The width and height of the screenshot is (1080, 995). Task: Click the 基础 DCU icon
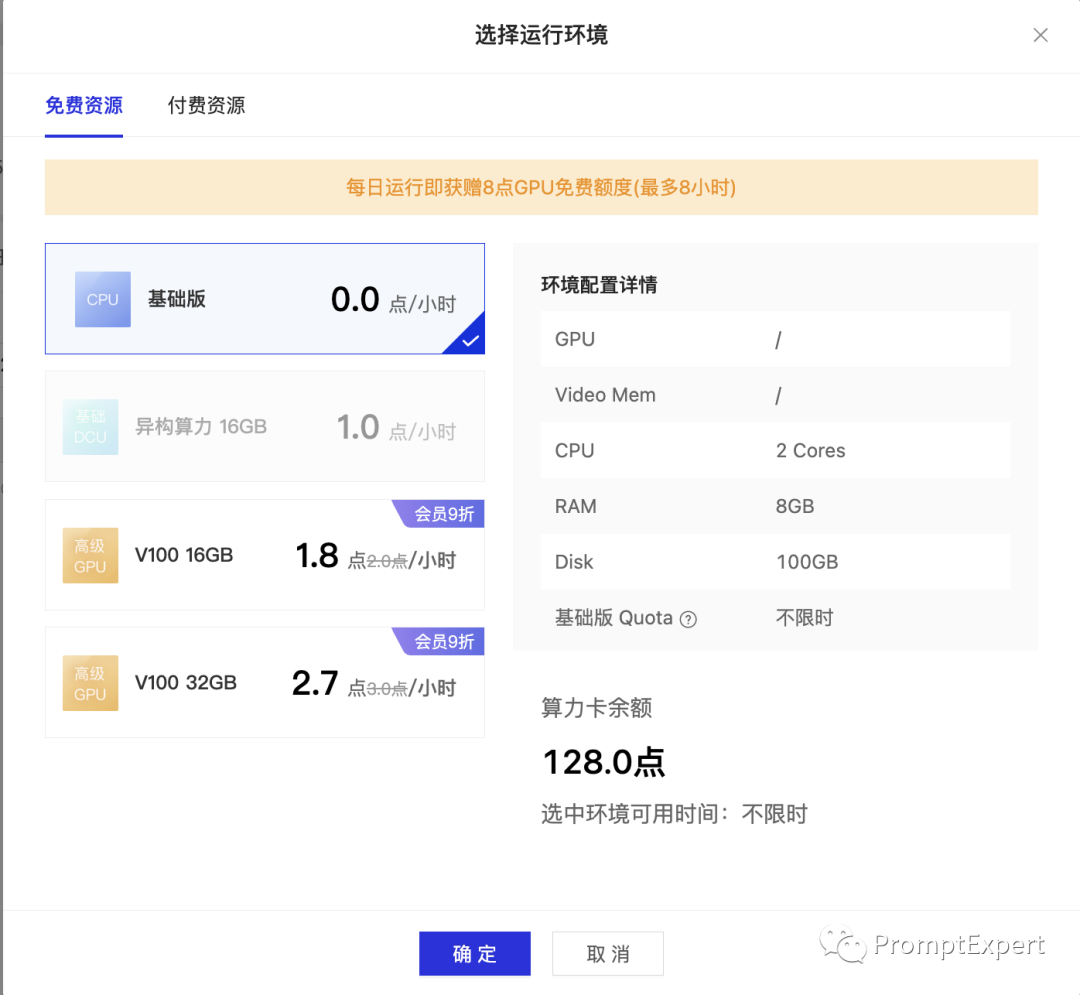click(90, 427)
